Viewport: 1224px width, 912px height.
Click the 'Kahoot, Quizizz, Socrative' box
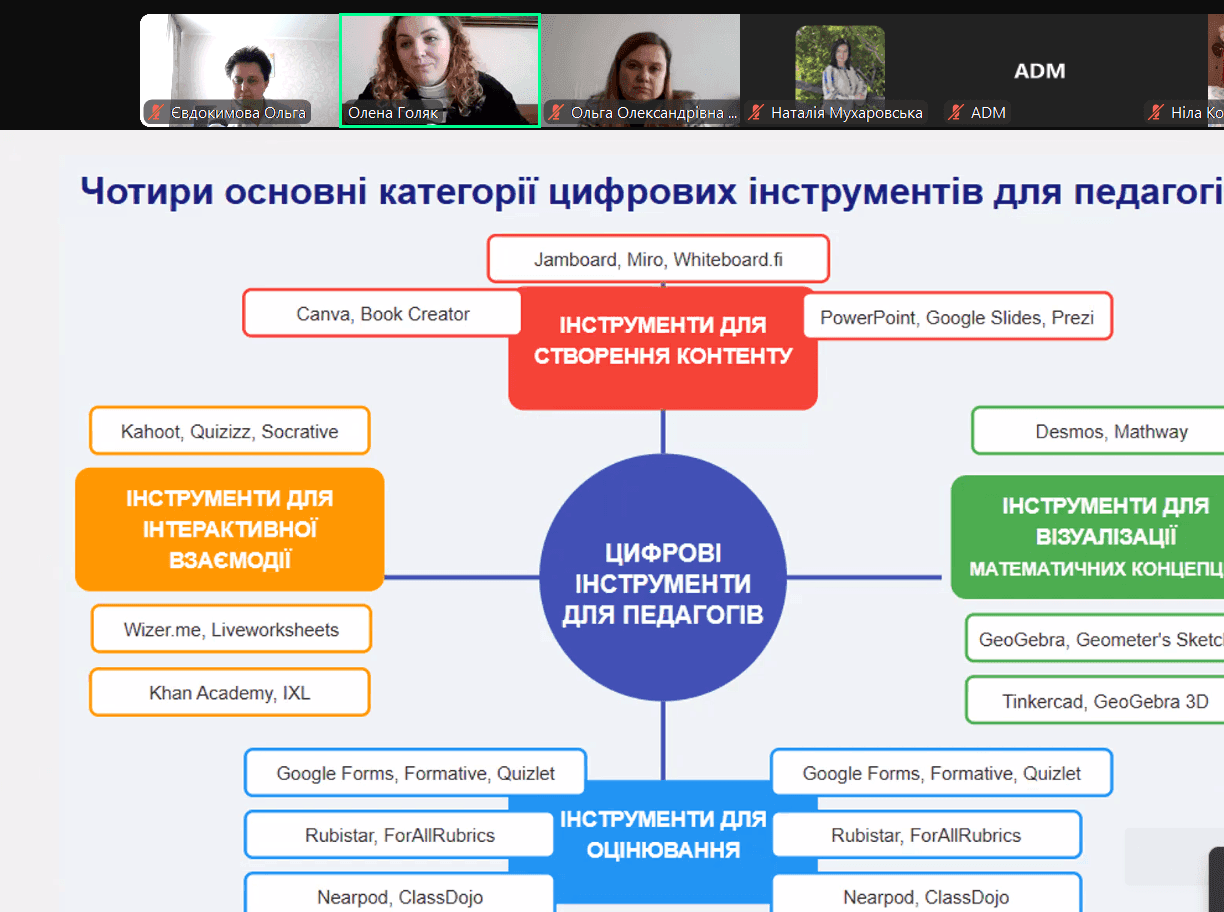coord(230,432)
